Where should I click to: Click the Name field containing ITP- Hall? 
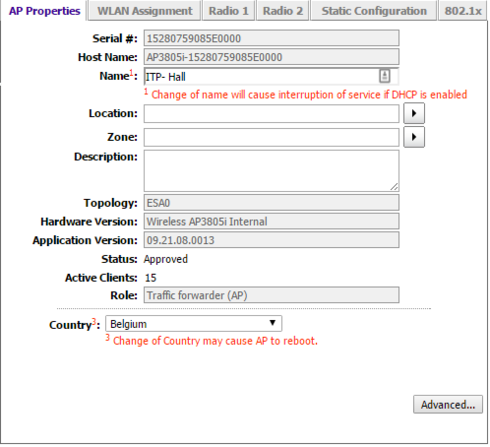[x=271, y=77]
